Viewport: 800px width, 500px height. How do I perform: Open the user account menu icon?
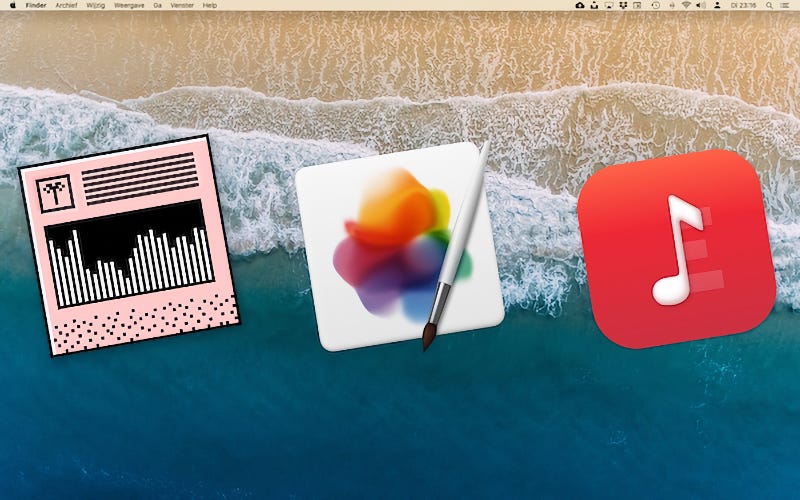[717, 5]
